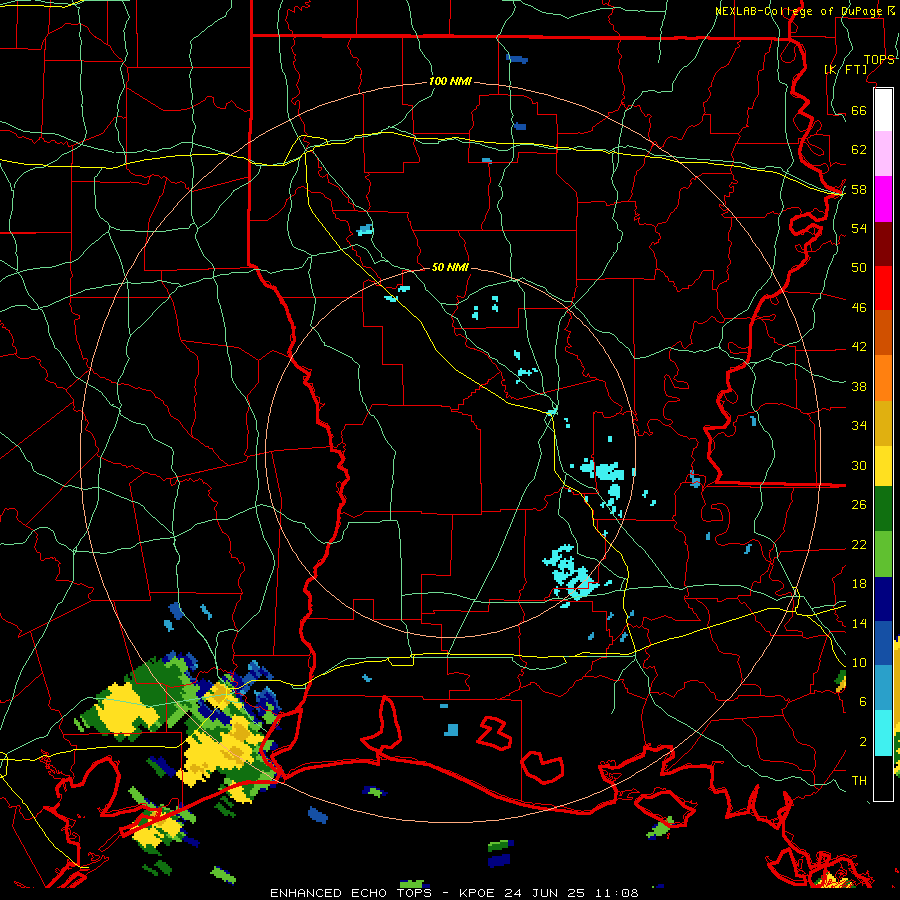The image size is (900, 900).
Task: Pick the gold legend swatch
Action: [883, 423]
